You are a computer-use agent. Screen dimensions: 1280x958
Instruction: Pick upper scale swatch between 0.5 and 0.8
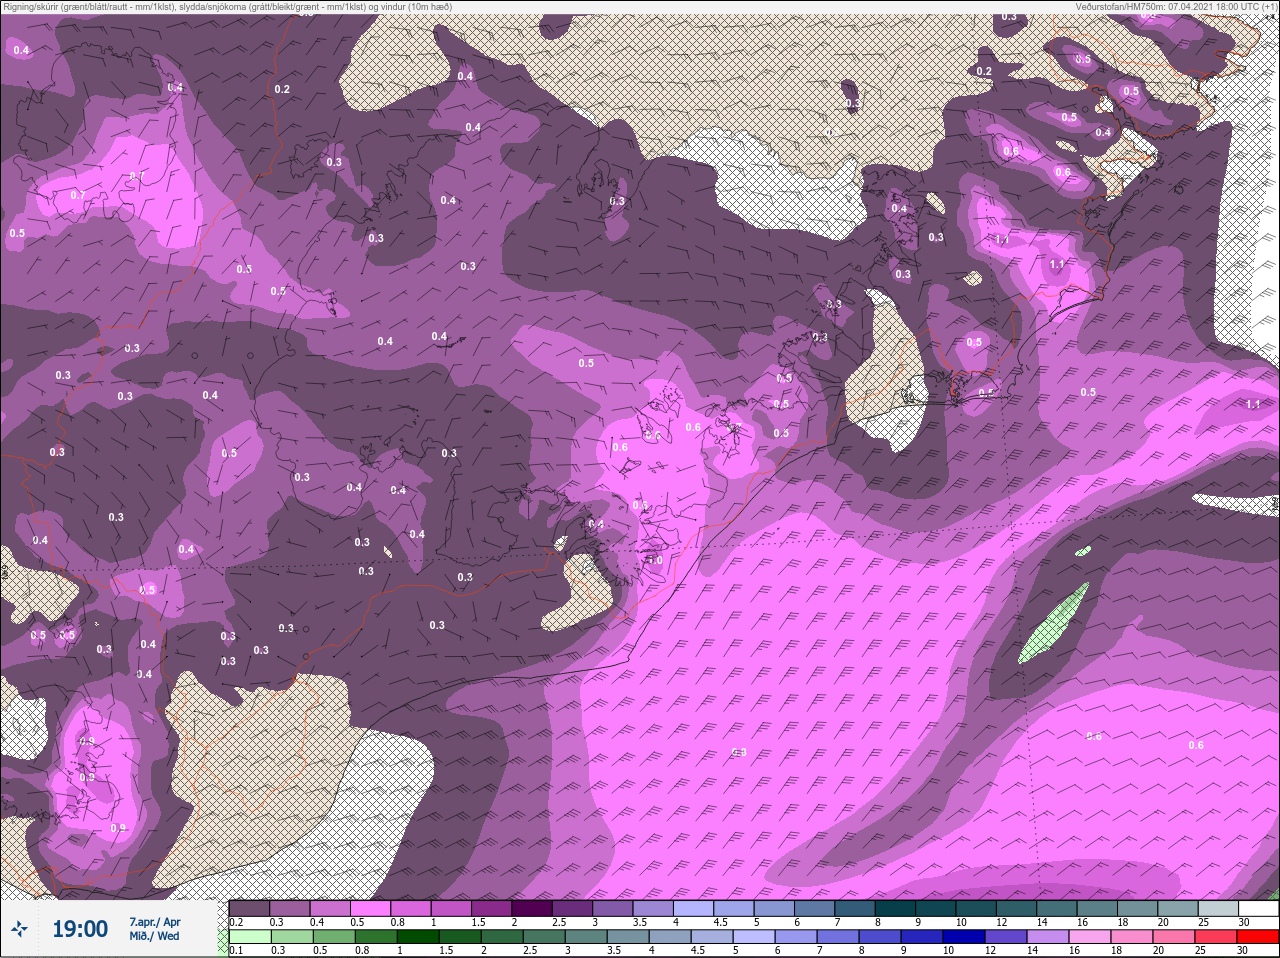click(370, 908)
